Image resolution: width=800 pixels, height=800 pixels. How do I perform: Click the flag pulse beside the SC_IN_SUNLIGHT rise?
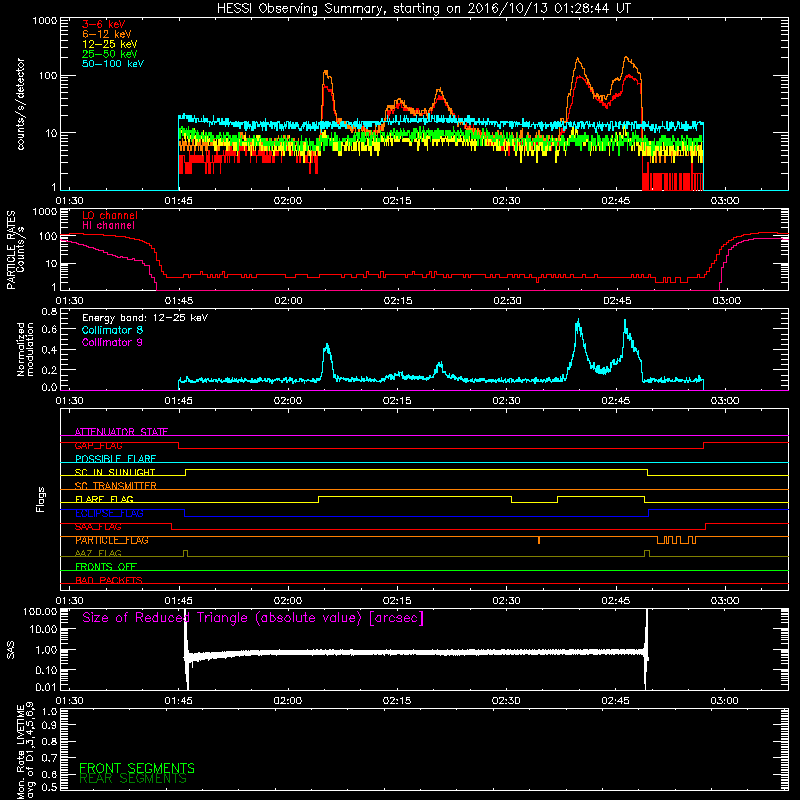185,553
